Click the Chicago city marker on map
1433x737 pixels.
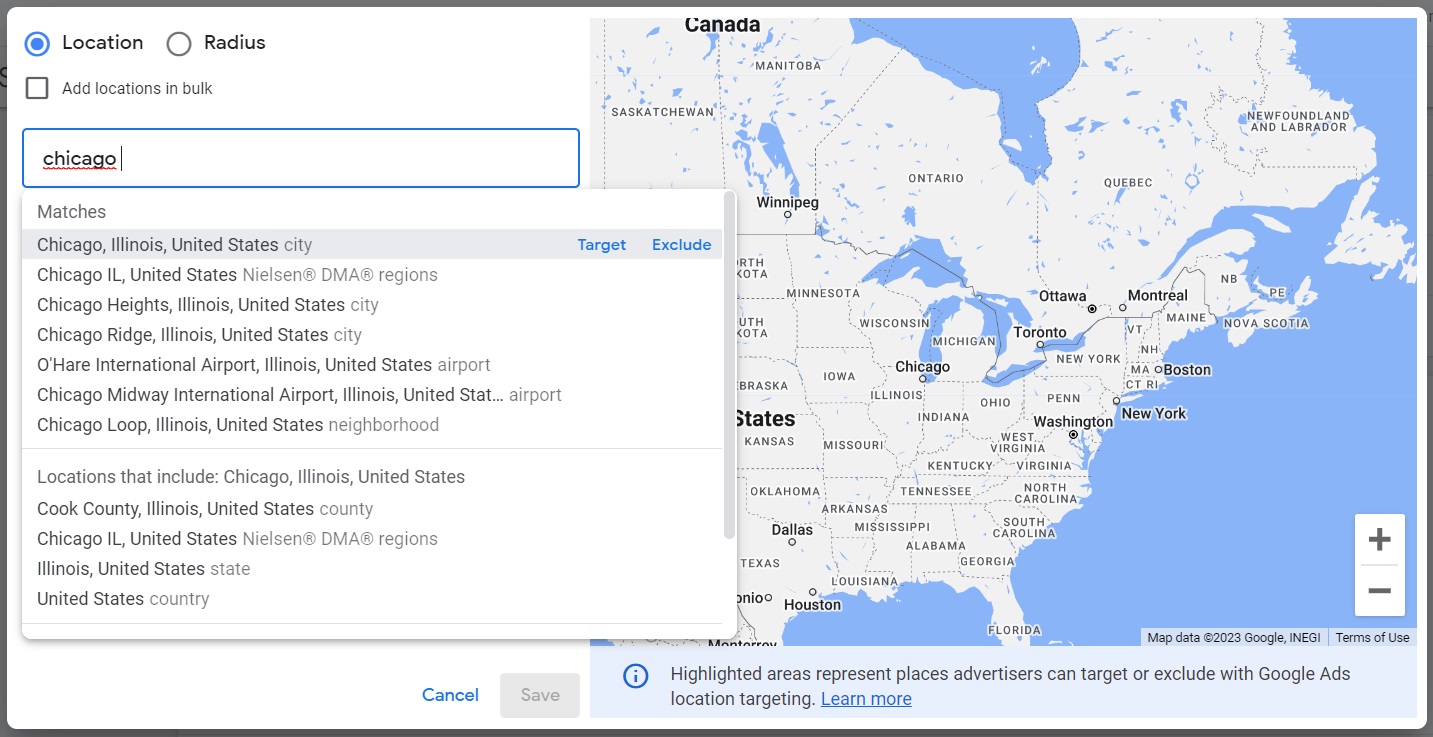(x=921, y=379)
